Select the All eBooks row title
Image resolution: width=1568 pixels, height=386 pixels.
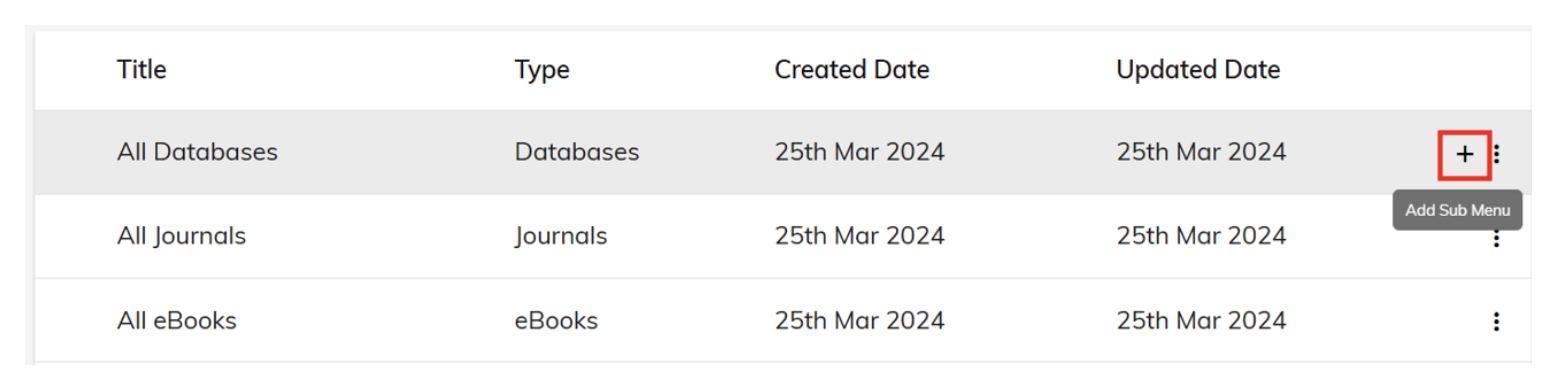(x=177, y=321)
